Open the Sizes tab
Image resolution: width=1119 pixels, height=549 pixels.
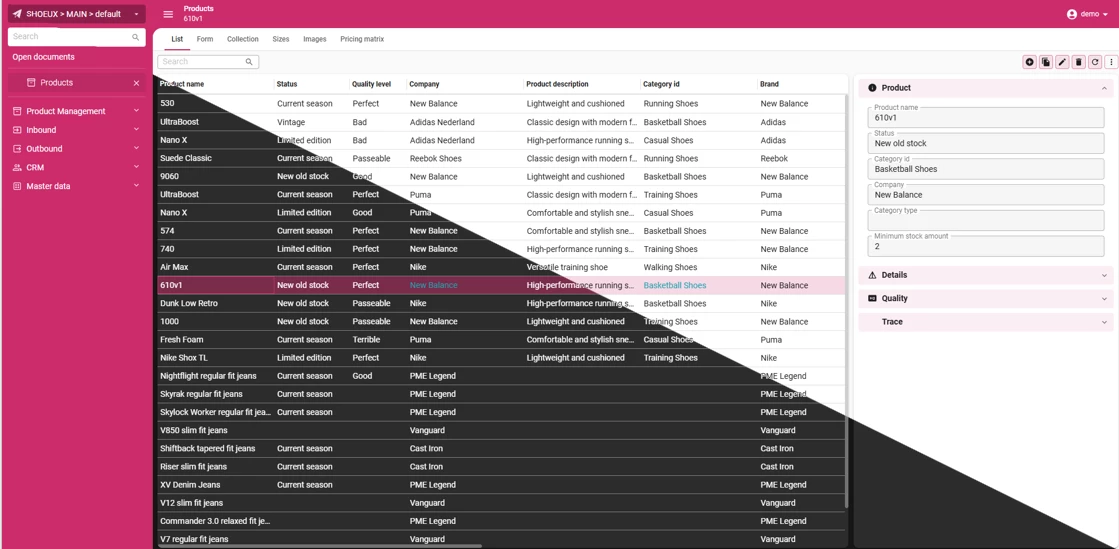pos(280,39)
